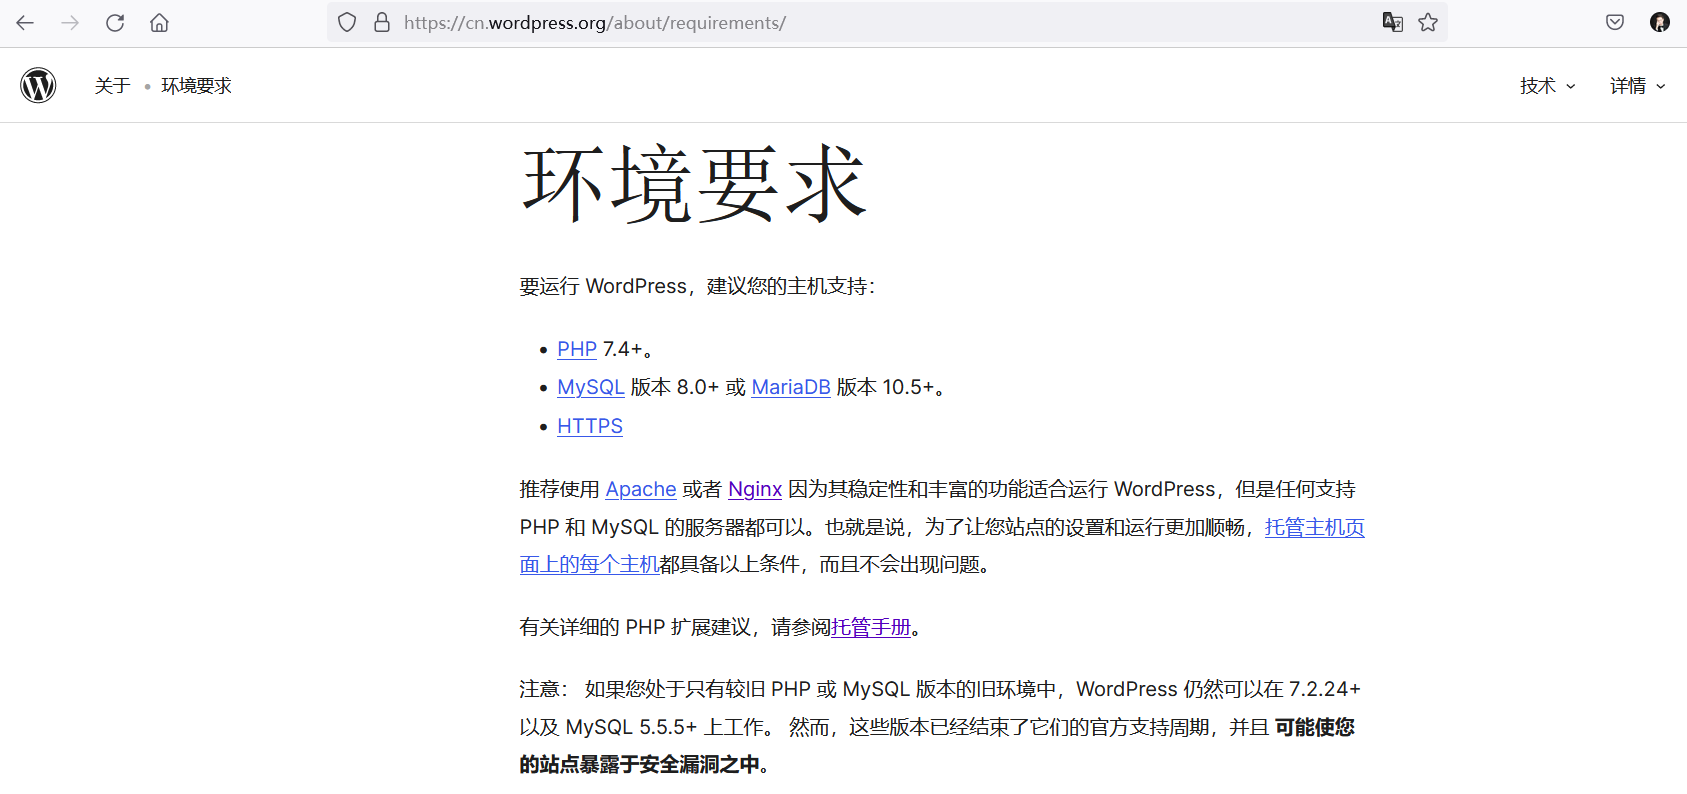The width and height of the screenshot is (1687, 794).
Task: Open the MySQL link
Action: click(590, 387)
